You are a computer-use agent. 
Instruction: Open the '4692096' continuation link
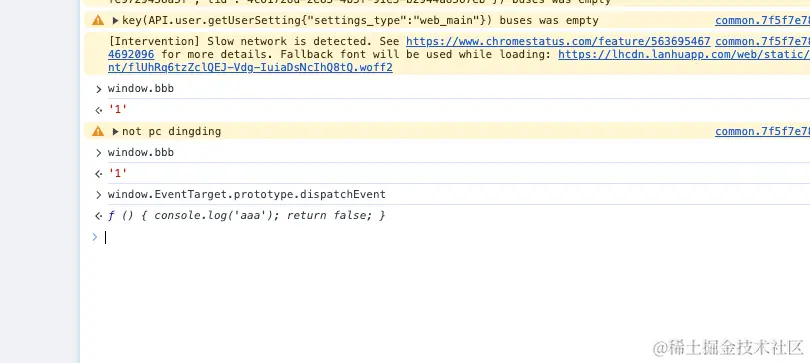(131, 54)
